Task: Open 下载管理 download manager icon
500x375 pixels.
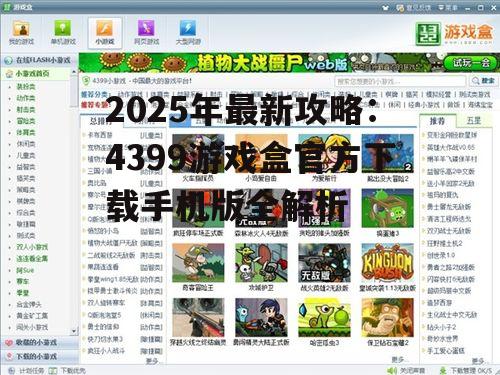Action: coord(443,371)
